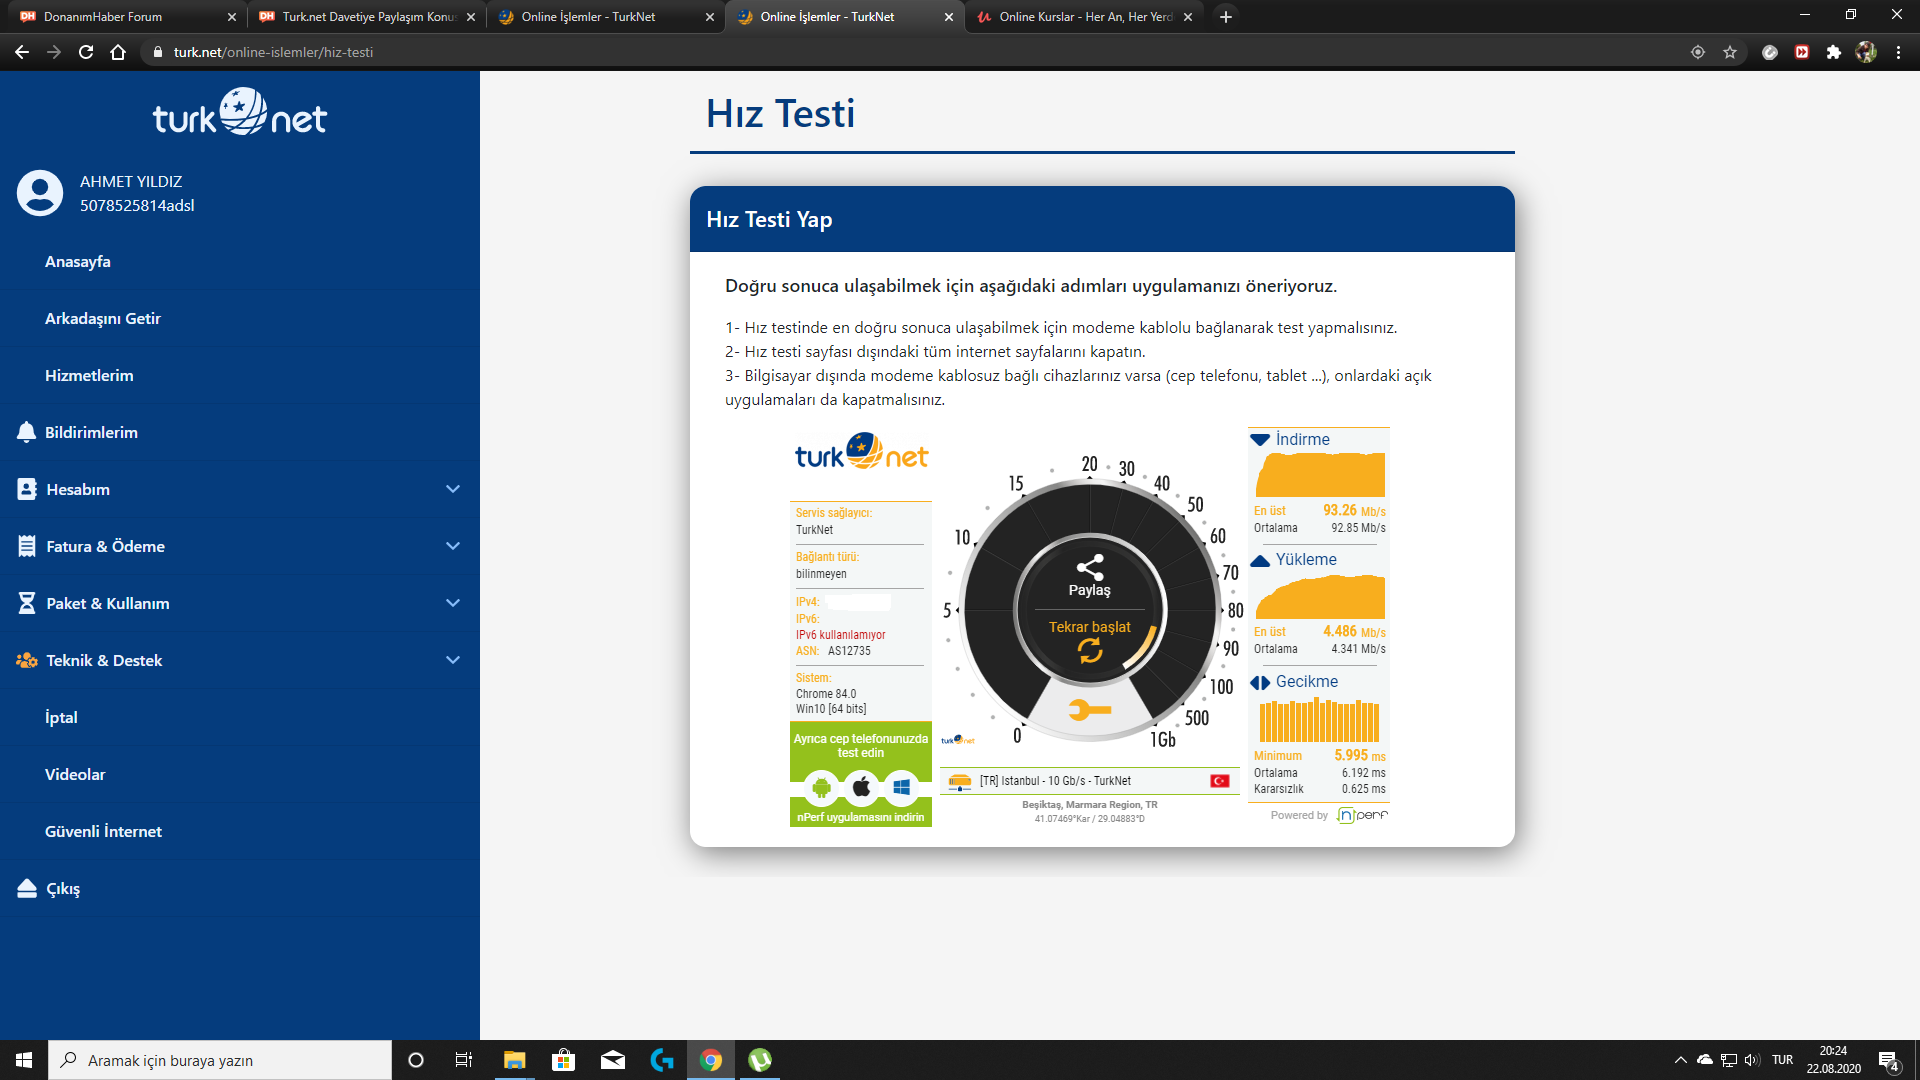Close the DonanımHaber Forum tab
This screenshot has height=1080, width=1920.
tap(232, 17)
